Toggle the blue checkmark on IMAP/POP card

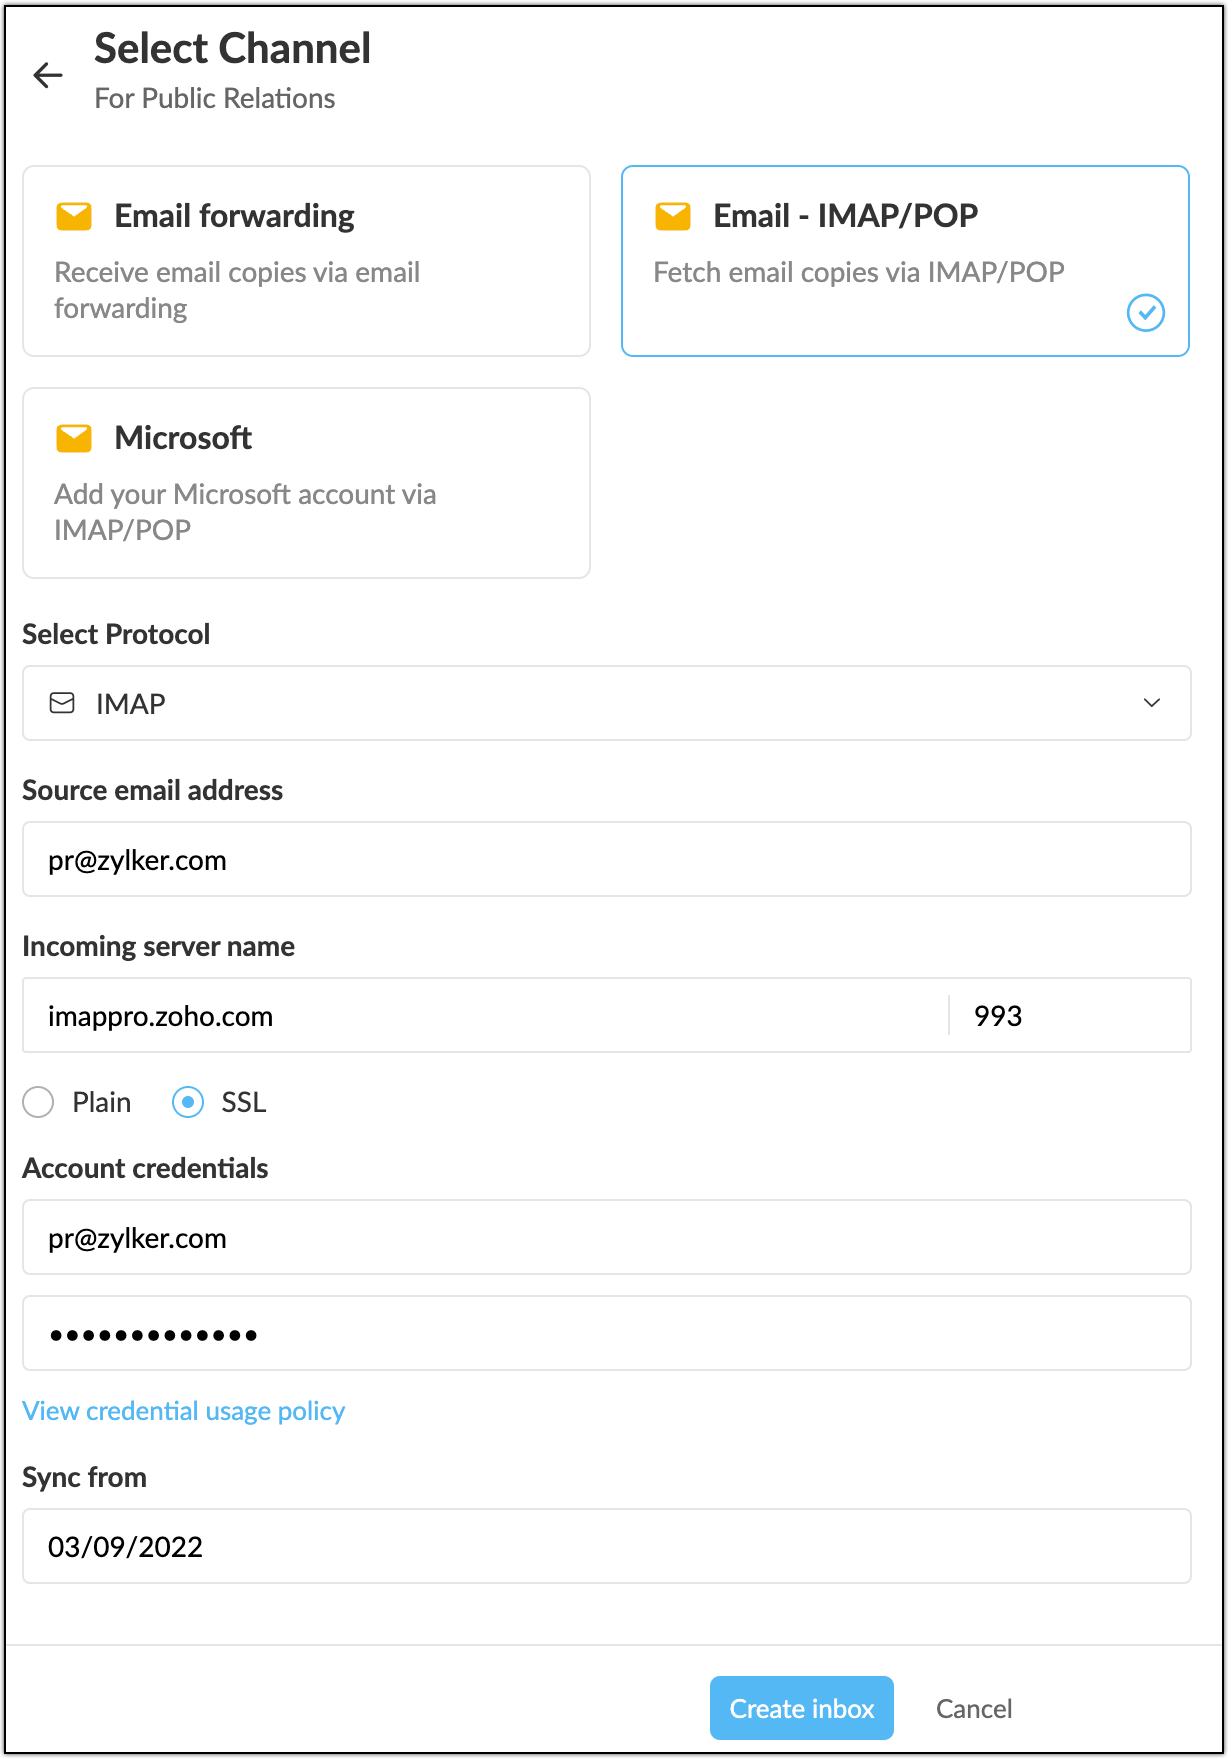[1146, 313]
